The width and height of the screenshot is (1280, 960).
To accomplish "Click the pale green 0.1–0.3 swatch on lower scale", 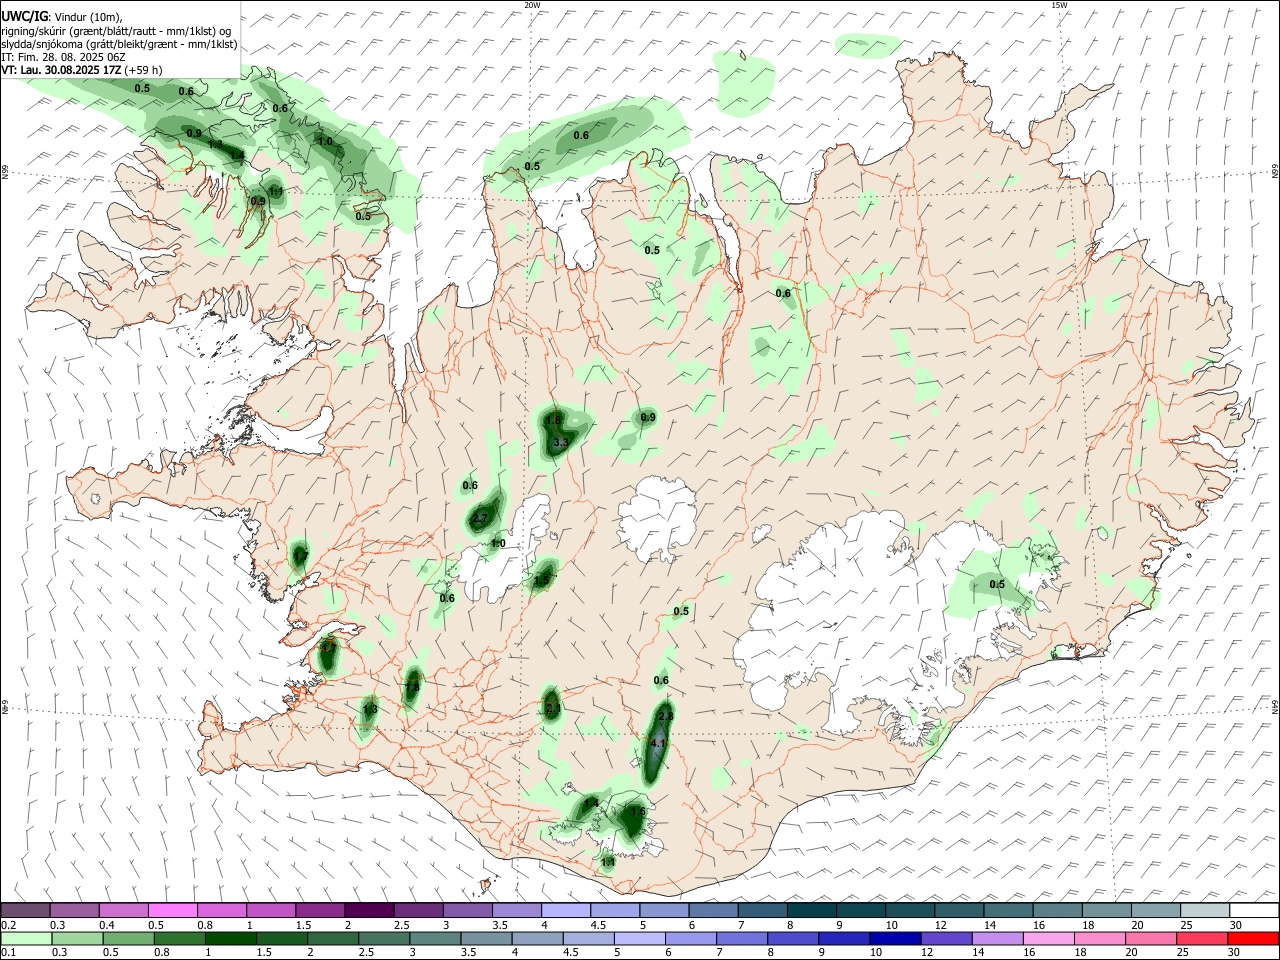I will pos(27,938).
